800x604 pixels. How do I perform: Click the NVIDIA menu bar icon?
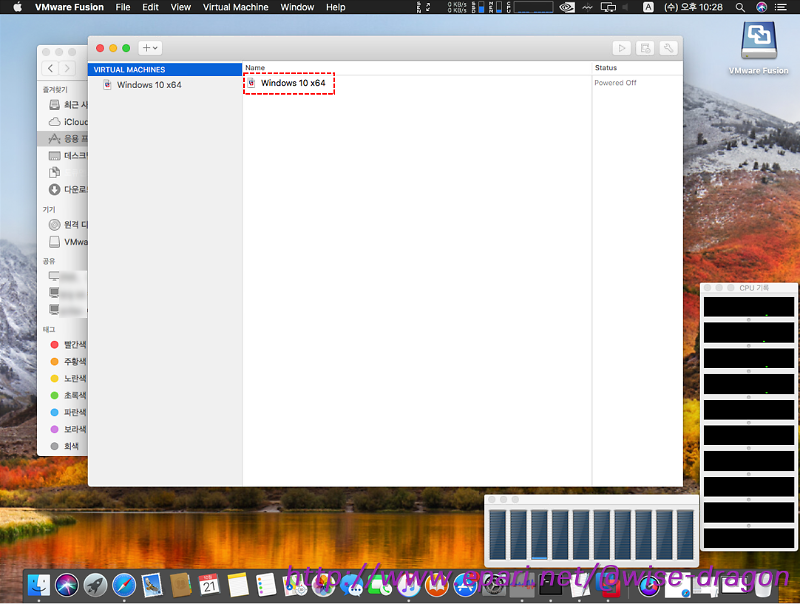click(x=567, y=7)
